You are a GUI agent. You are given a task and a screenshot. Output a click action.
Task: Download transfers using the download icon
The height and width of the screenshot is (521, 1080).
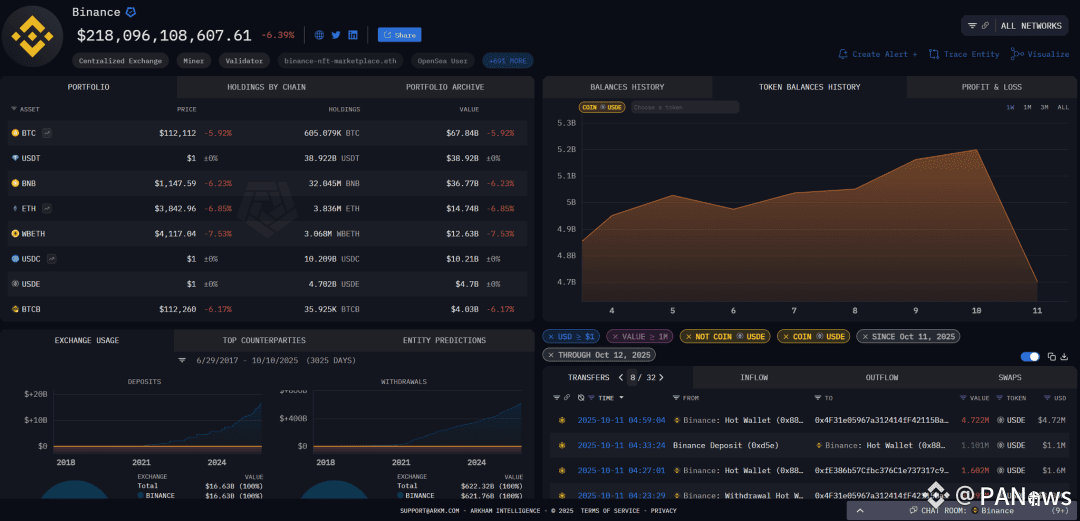click(x=1064, y=356)
